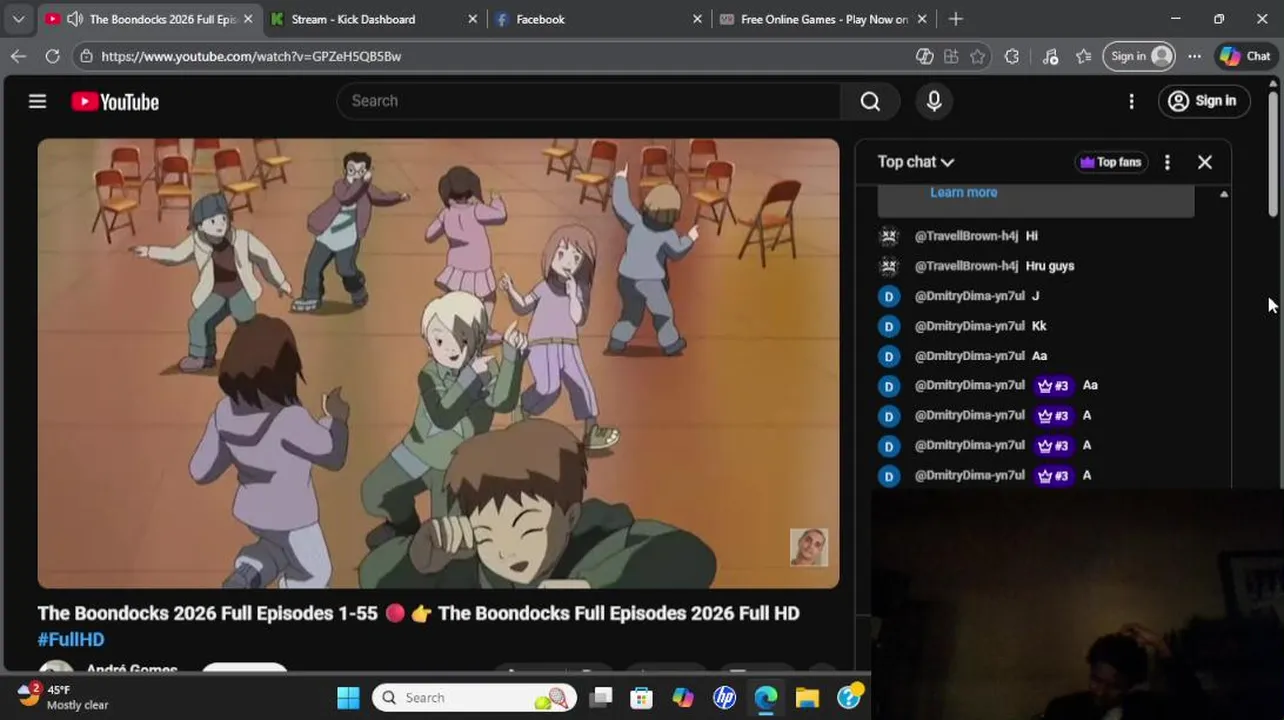Open the Top fans leaderboard
Screen dimensions: 1284x720
click(x=1110, y=162)
